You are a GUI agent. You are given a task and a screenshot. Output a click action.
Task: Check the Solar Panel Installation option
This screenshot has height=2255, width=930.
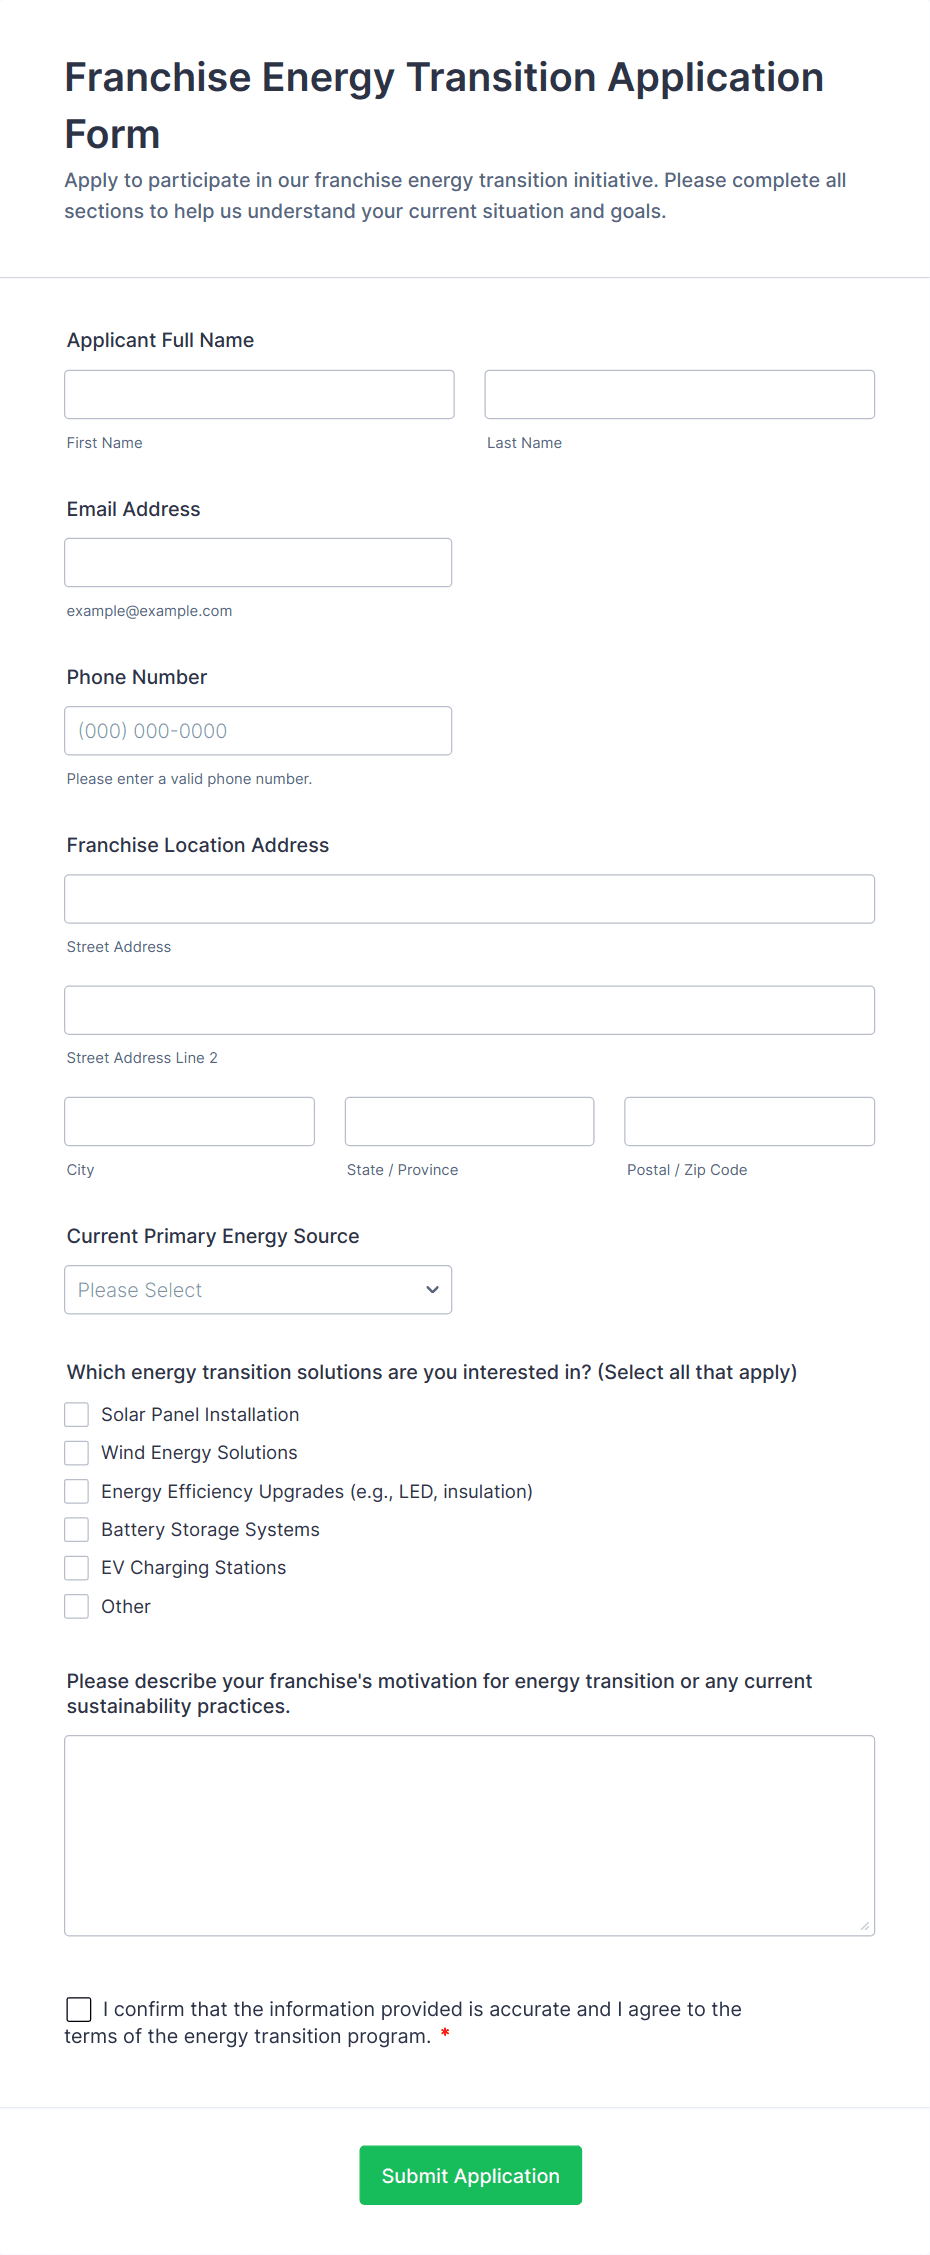[x=76, y=1414]
